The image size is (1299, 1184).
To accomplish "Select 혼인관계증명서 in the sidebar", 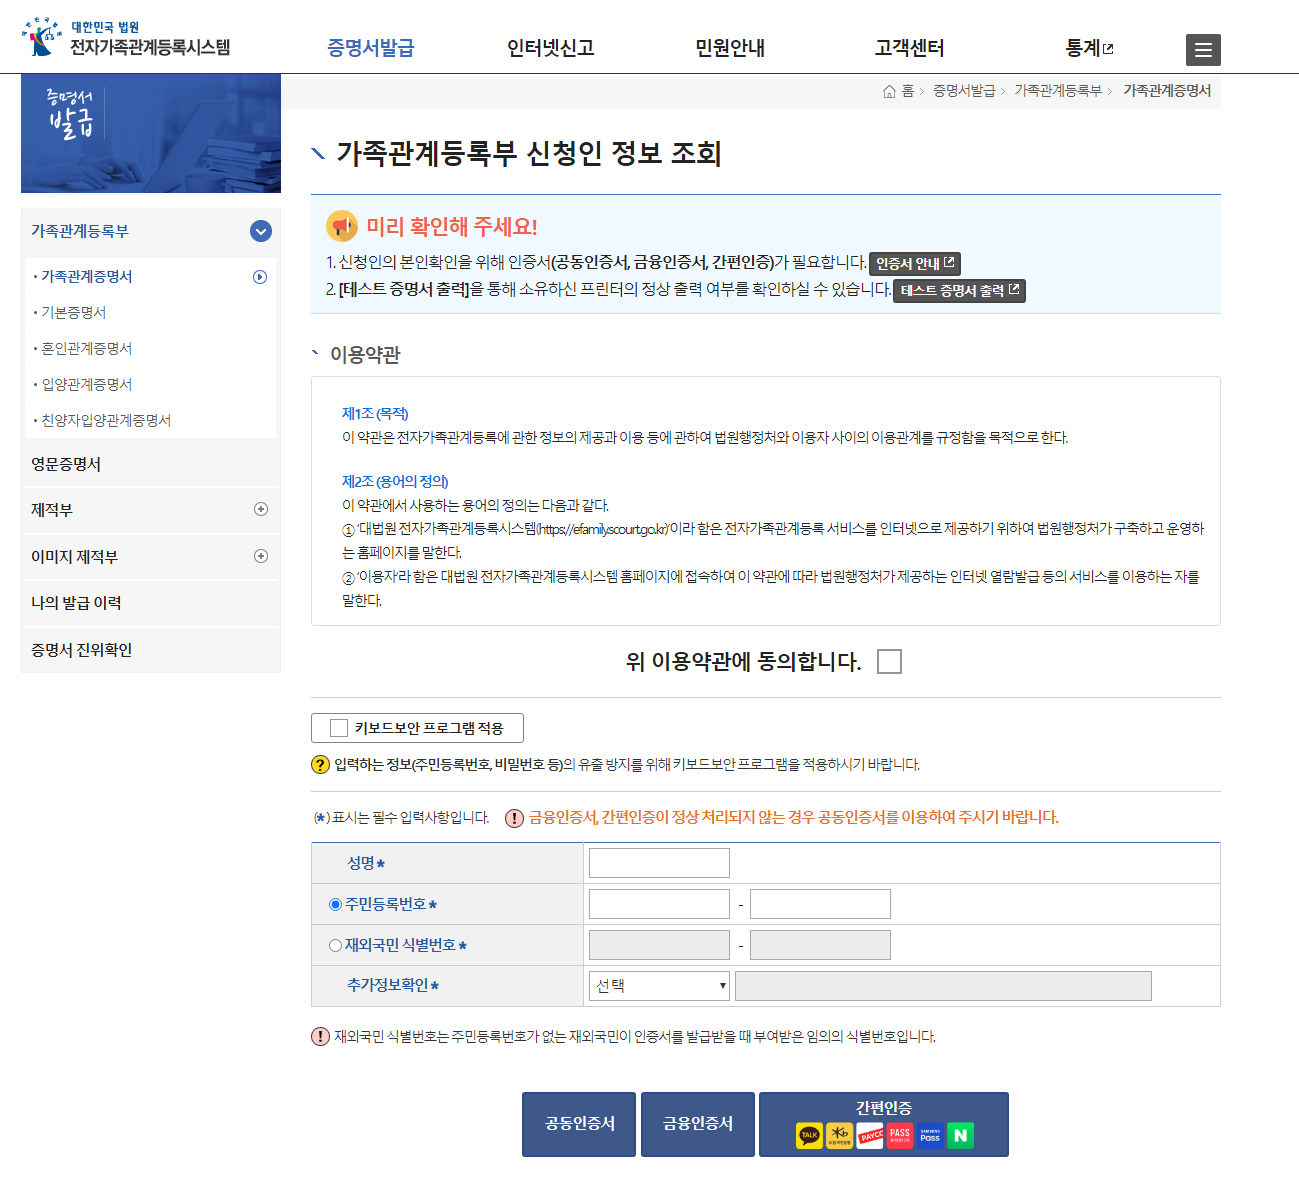I will [87, 349].
